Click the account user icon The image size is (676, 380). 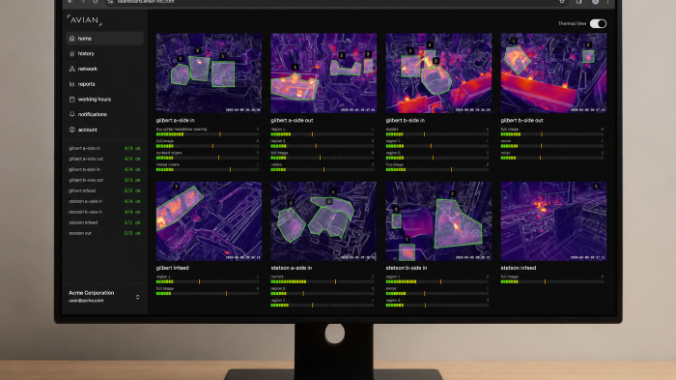click(72, 129)
